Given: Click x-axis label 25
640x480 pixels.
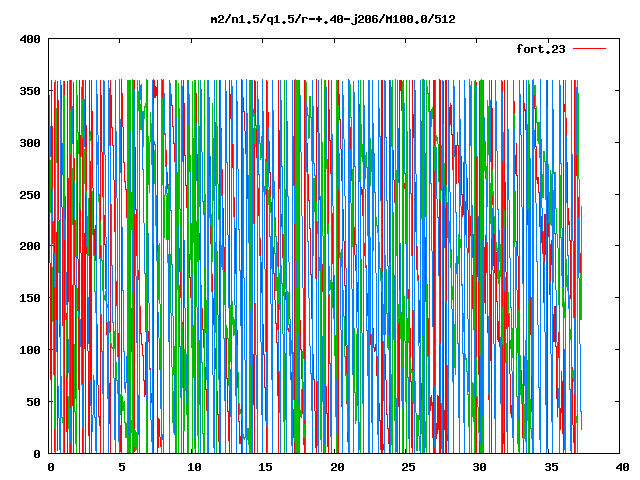Looking at the screenshot, I should (x=408, y=467).
